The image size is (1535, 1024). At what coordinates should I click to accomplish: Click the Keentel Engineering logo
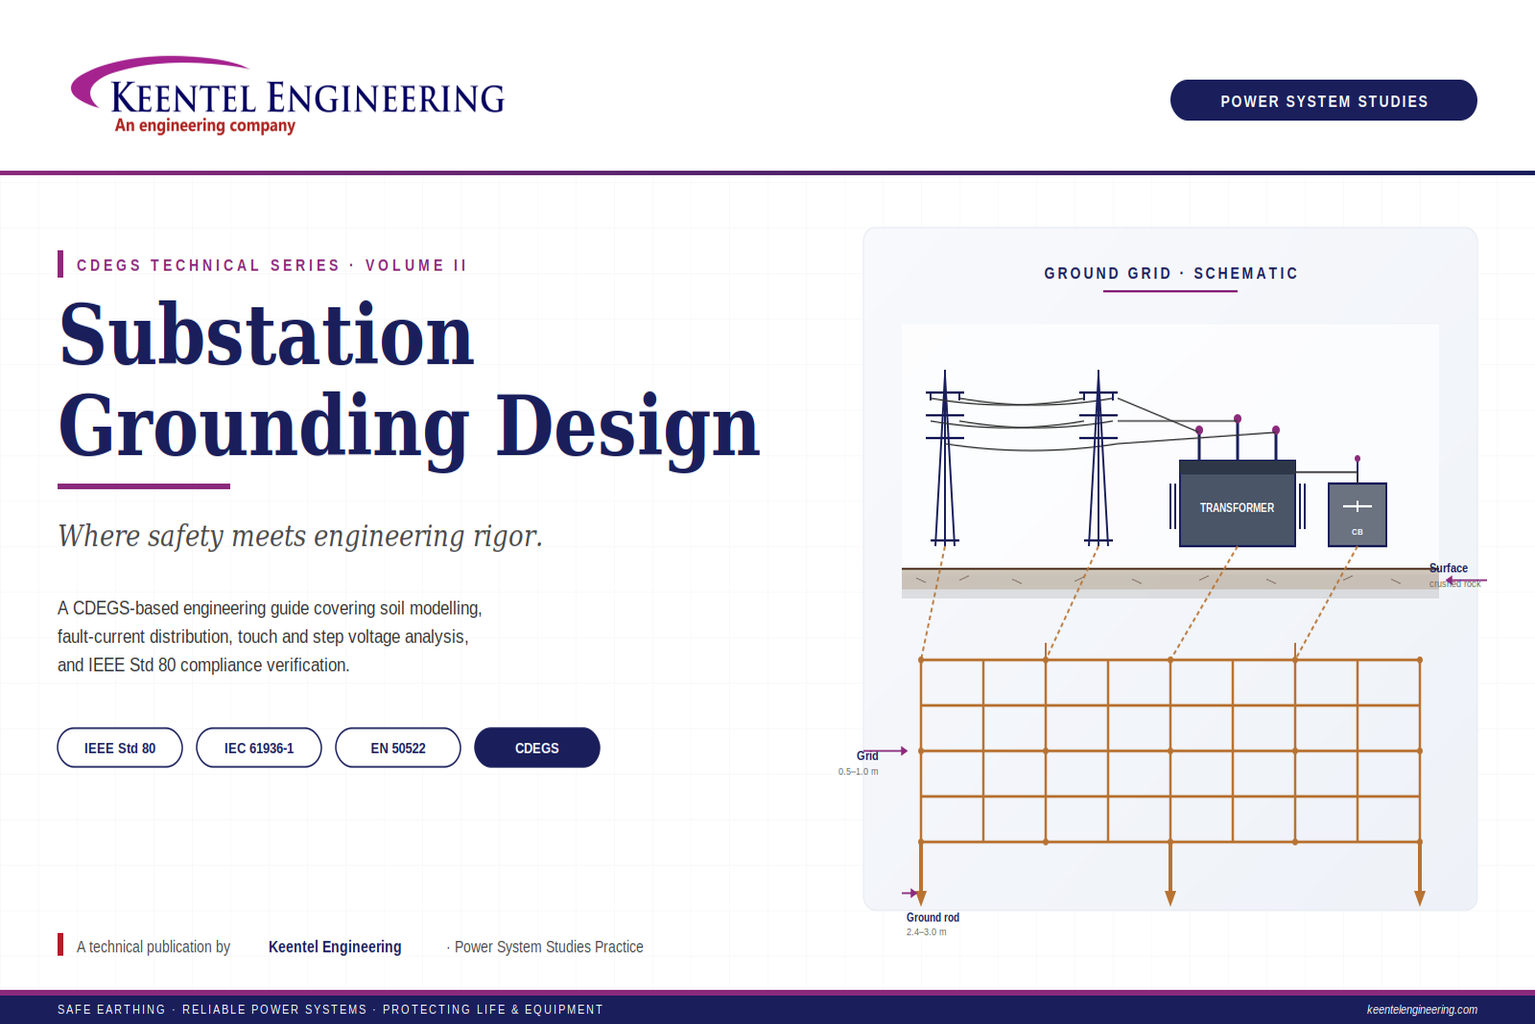(288, 96)
